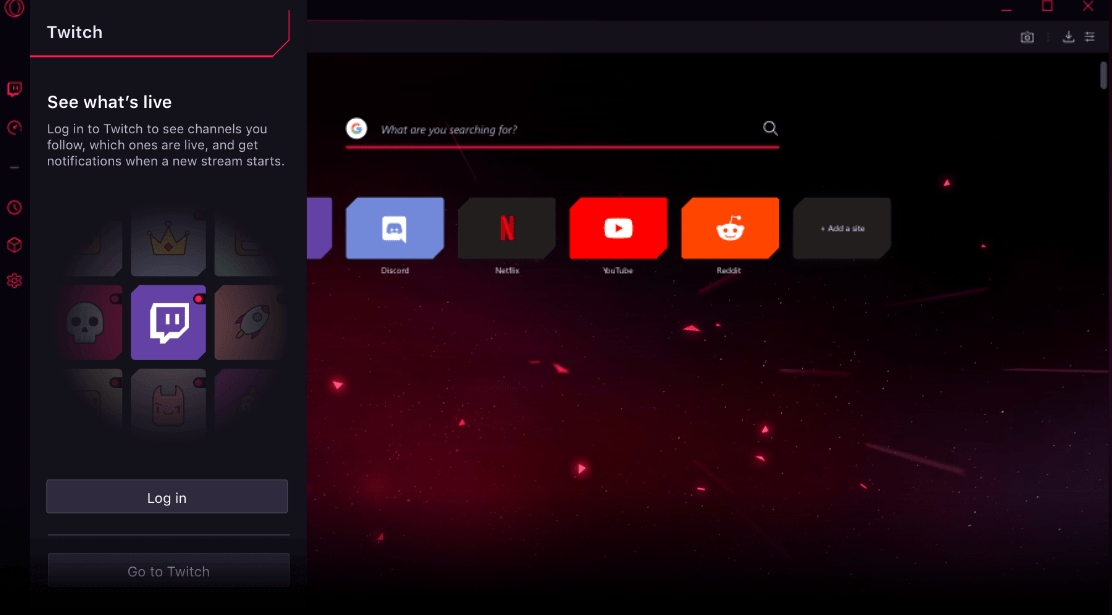The width and height of the screenshot is (1112, 615).
Task: Click the crown tile in panel artwork
Action: pyautogui.click(x=169, y=241)
